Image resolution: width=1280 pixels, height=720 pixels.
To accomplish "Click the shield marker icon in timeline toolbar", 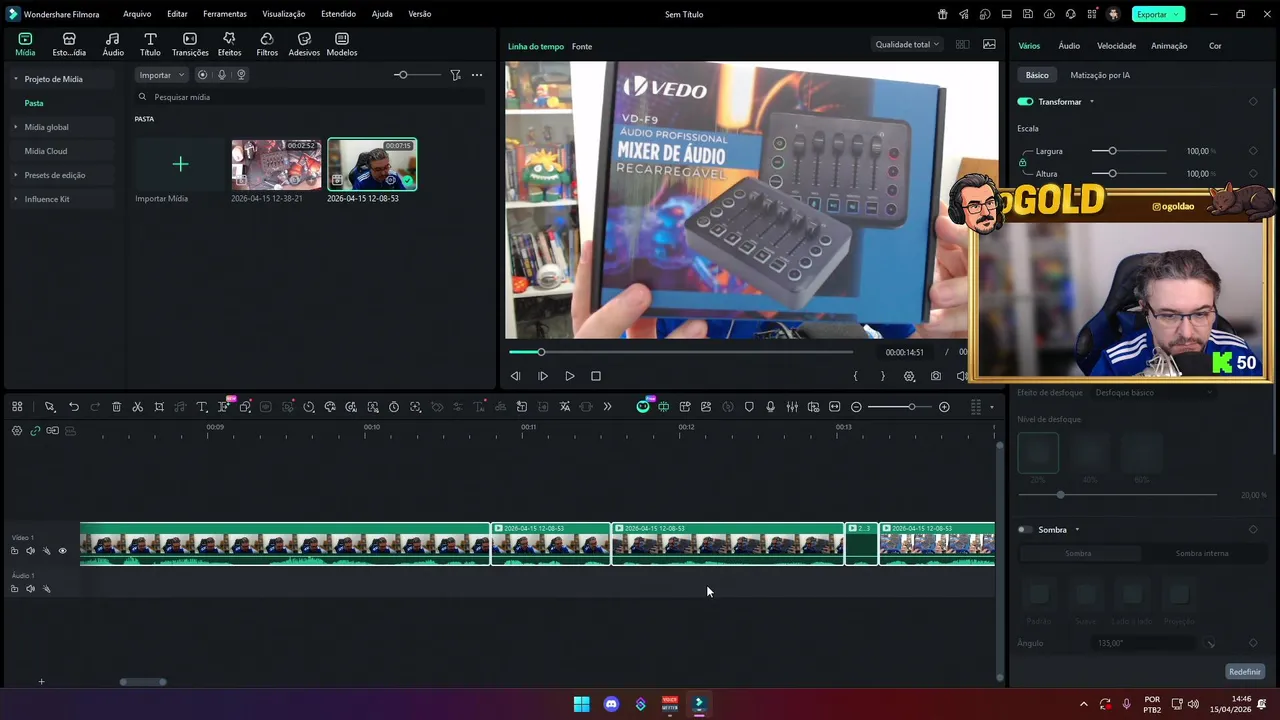I will 749,407.
